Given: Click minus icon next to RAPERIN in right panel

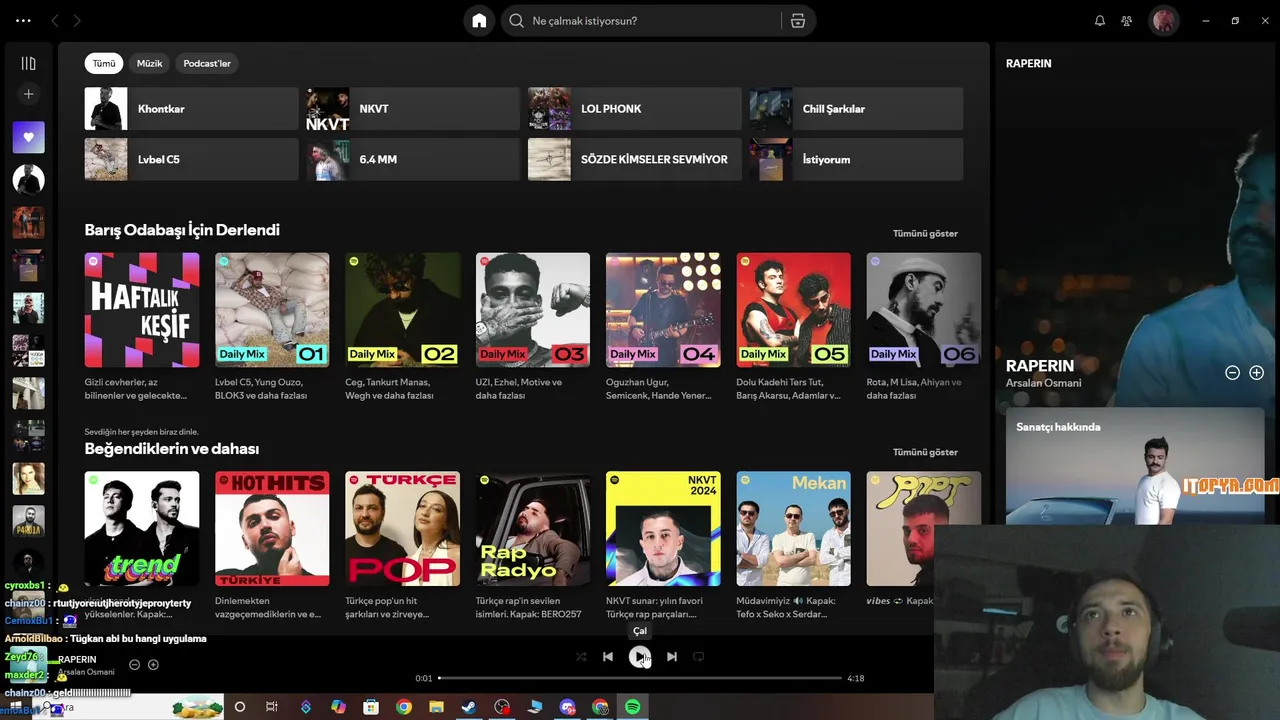Looking at the screenshot, I should coord(1232,373).
